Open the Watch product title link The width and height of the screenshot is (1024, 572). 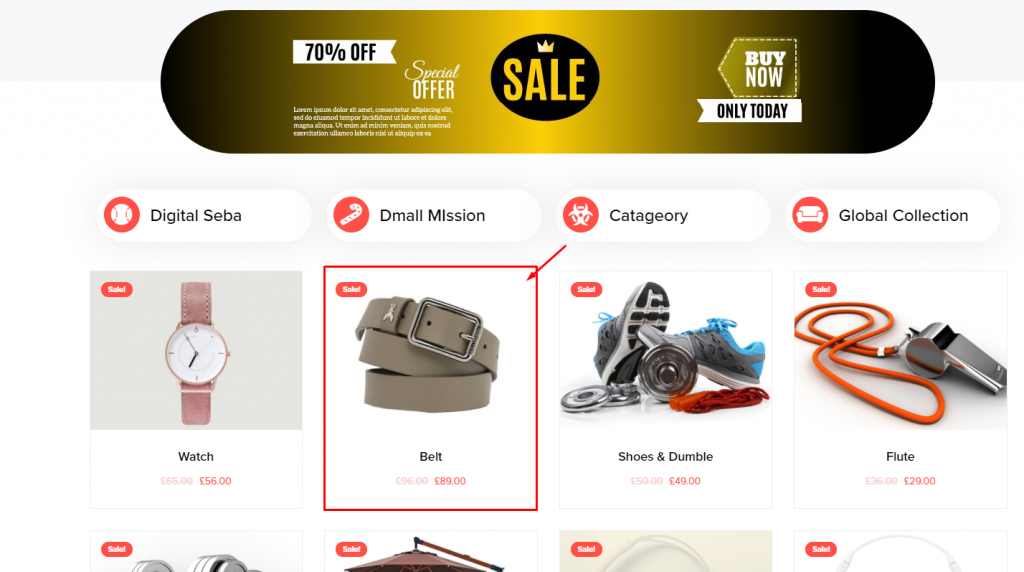click(x=196, y=456)
